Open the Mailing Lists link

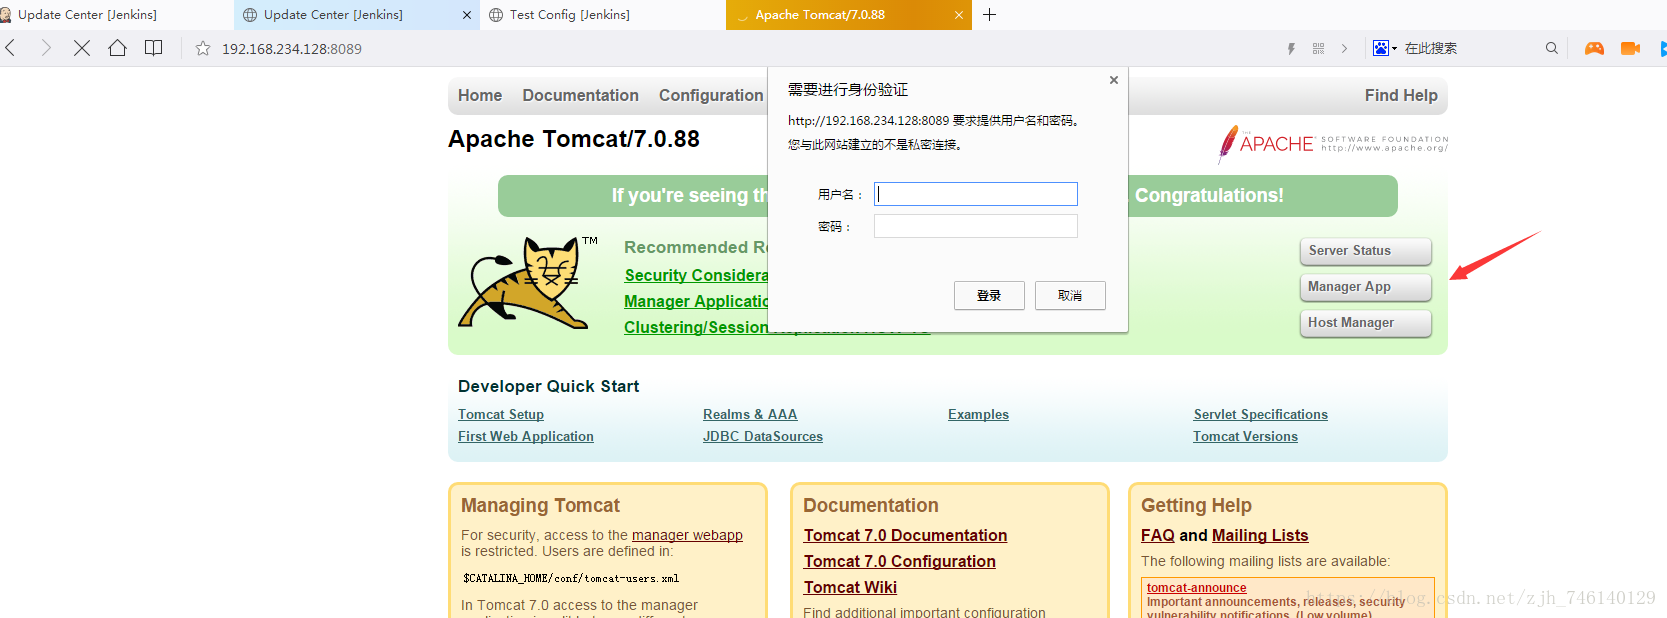1260,535
